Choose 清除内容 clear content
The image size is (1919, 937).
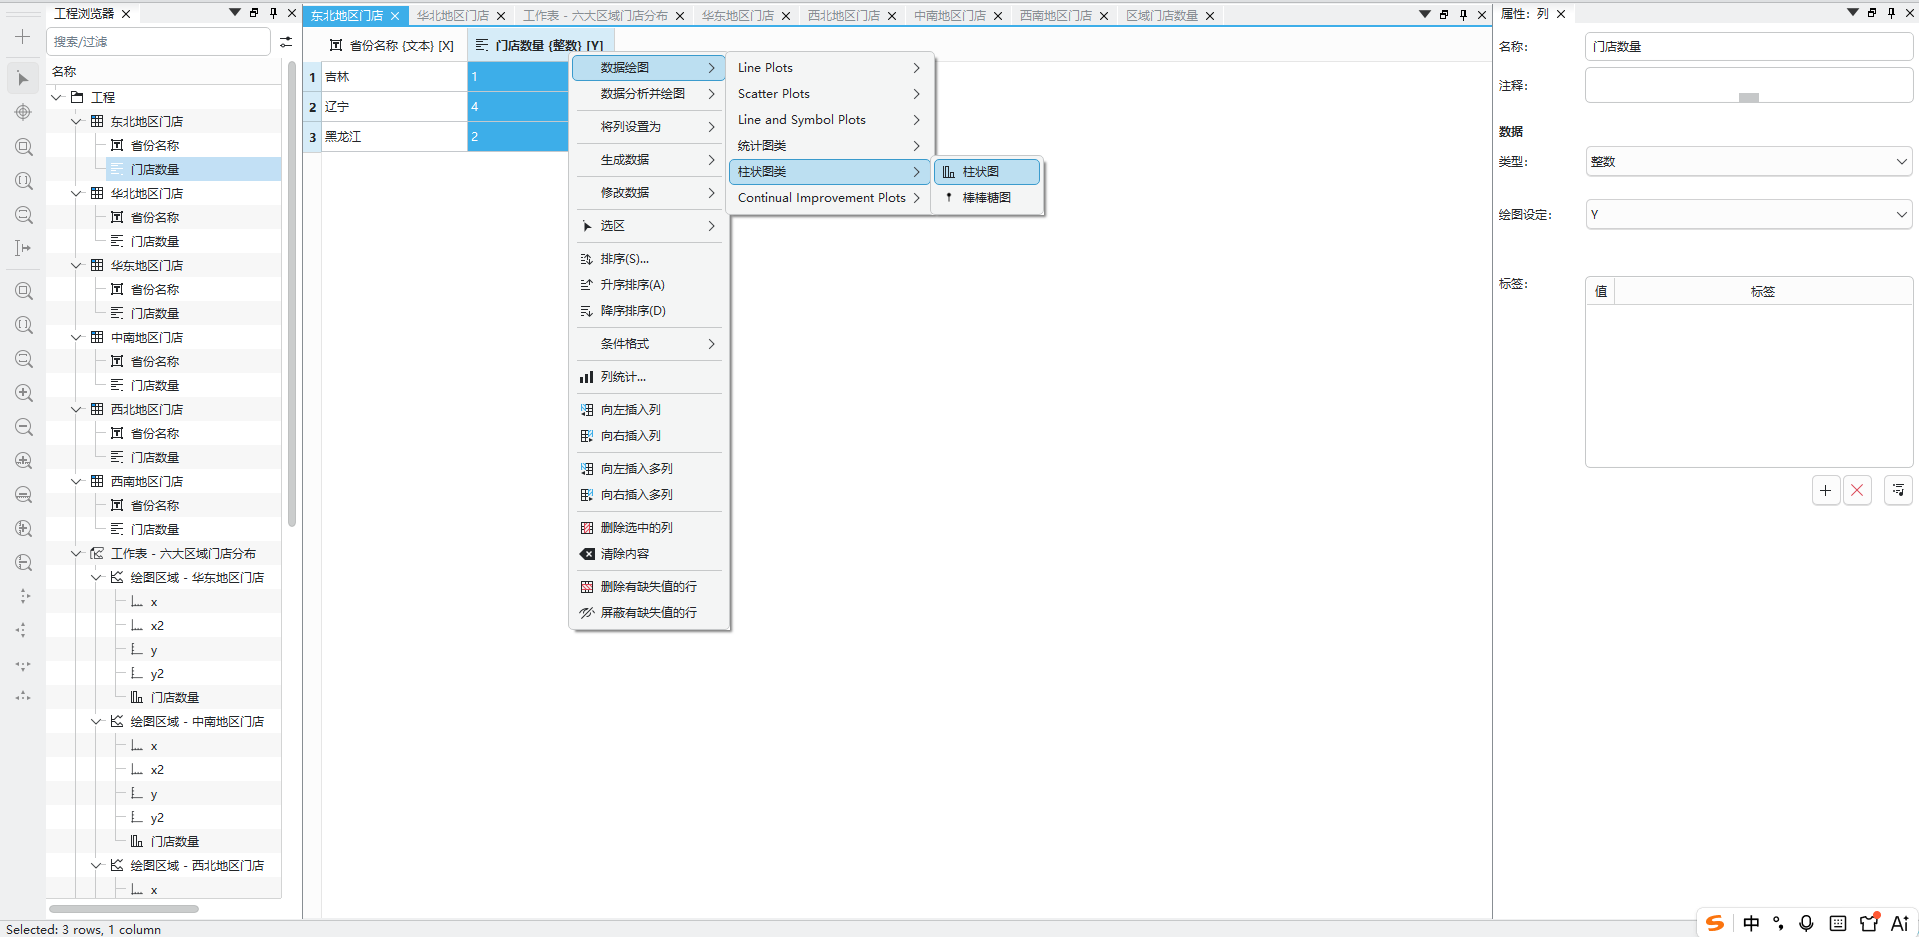(650, 554)
